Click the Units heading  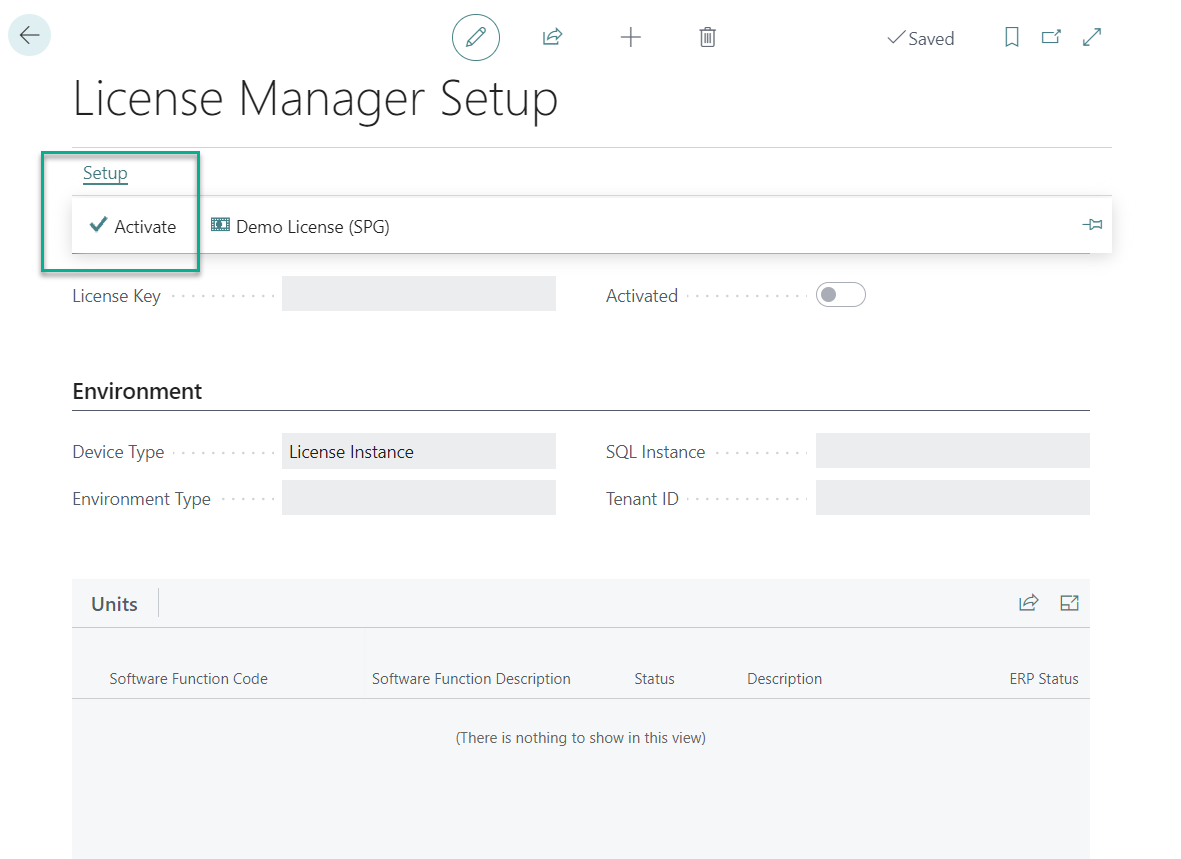pos(114,604)
